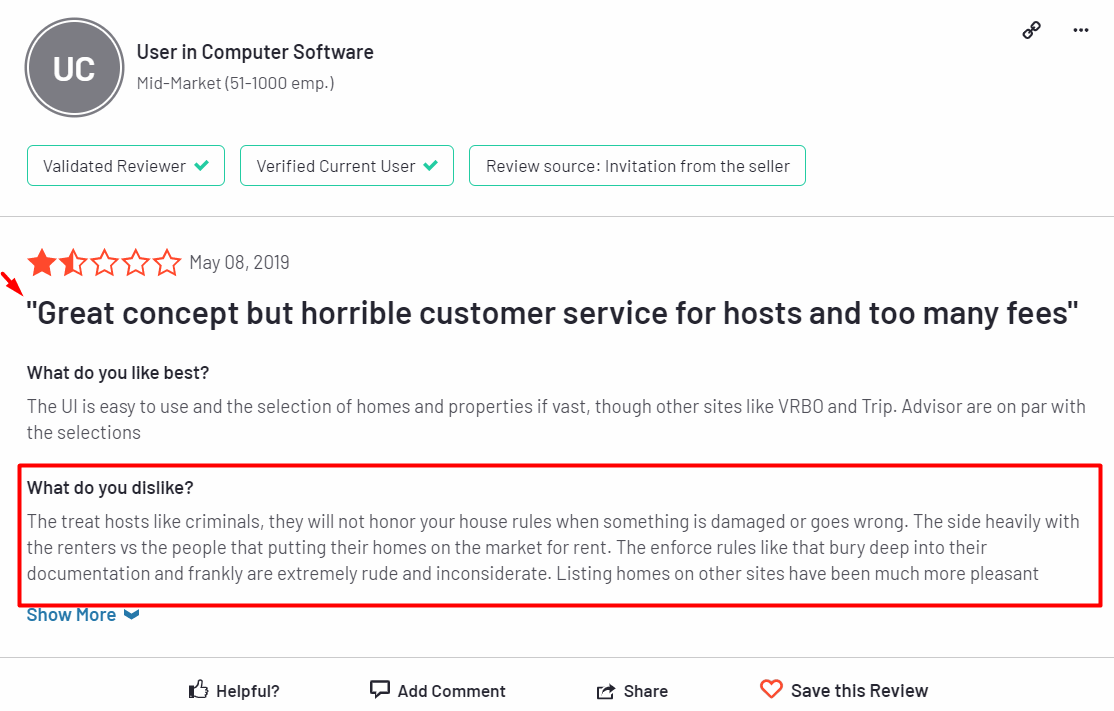Open the three-dot more options menu
This screenshot has height=711, width=1114.
[x=1081, y=30]
